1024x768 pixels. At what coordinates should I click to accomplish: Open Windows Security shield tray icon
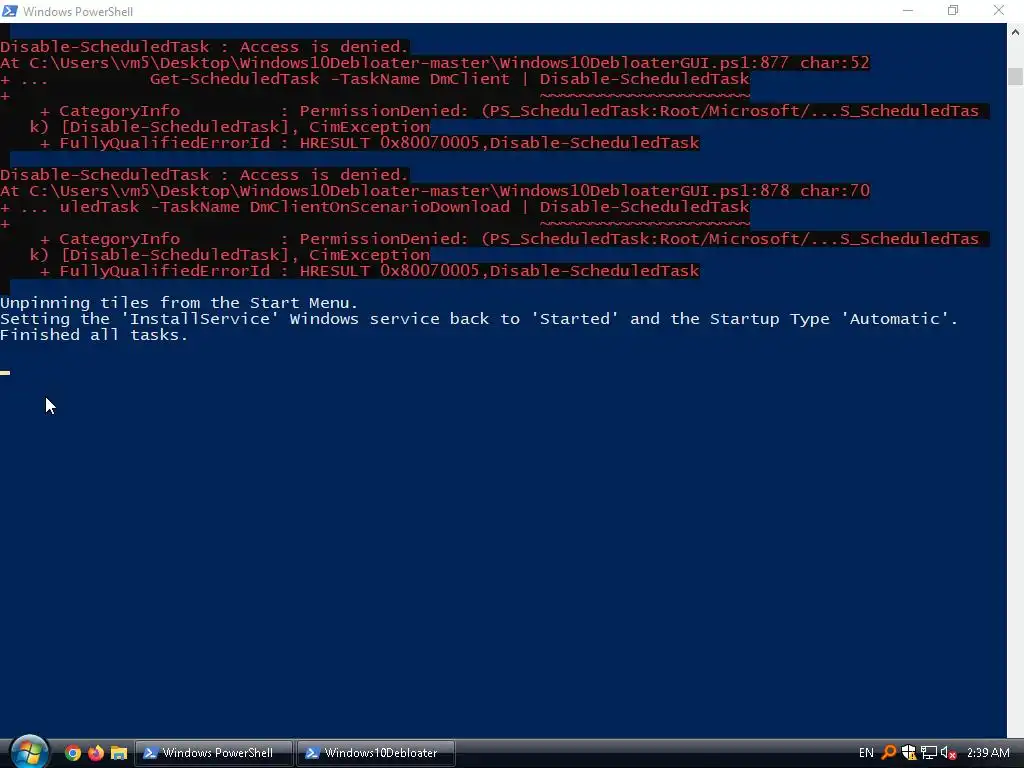[x=908, y=753]
